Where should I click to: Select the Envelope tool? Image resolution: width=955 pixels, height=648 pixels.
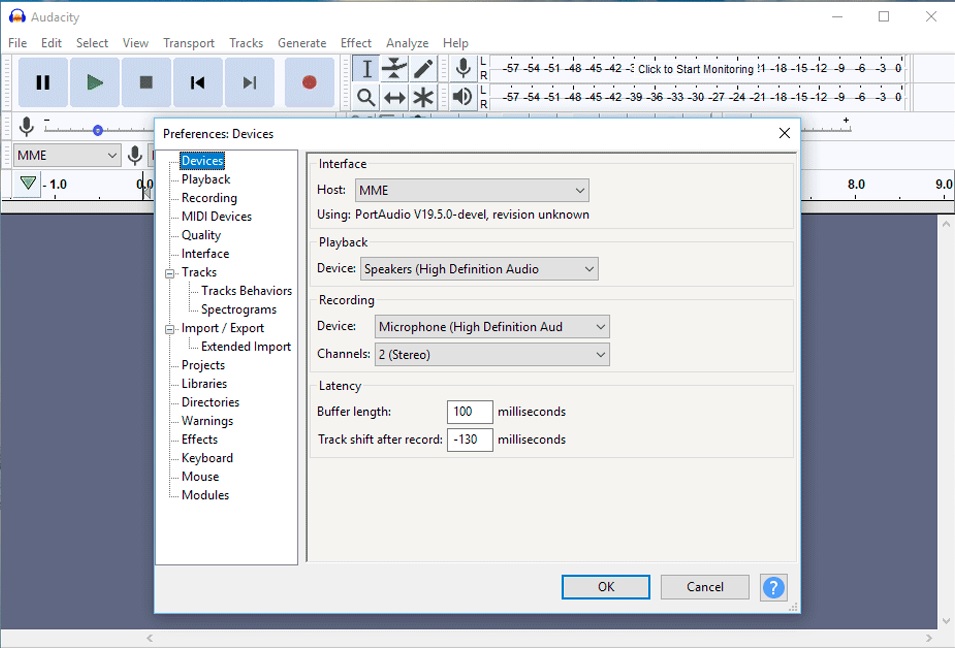click(395, 68)
